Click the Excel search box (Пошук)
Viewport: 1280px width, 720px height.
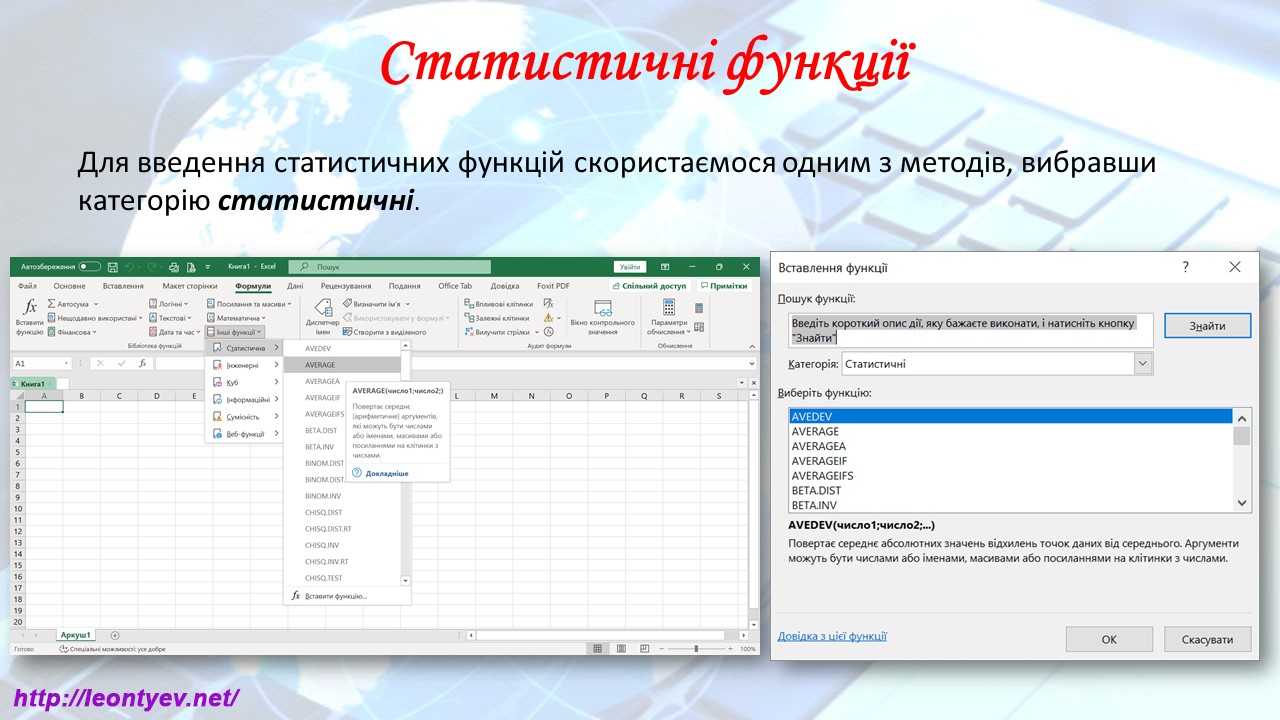390,267
